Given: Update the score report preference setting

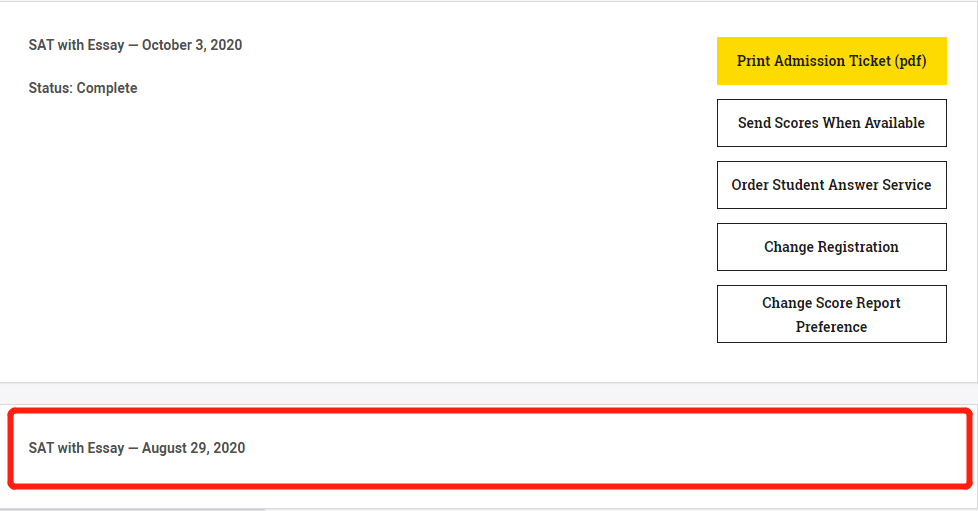Looking at the screenshot, I should pos(831,314).
